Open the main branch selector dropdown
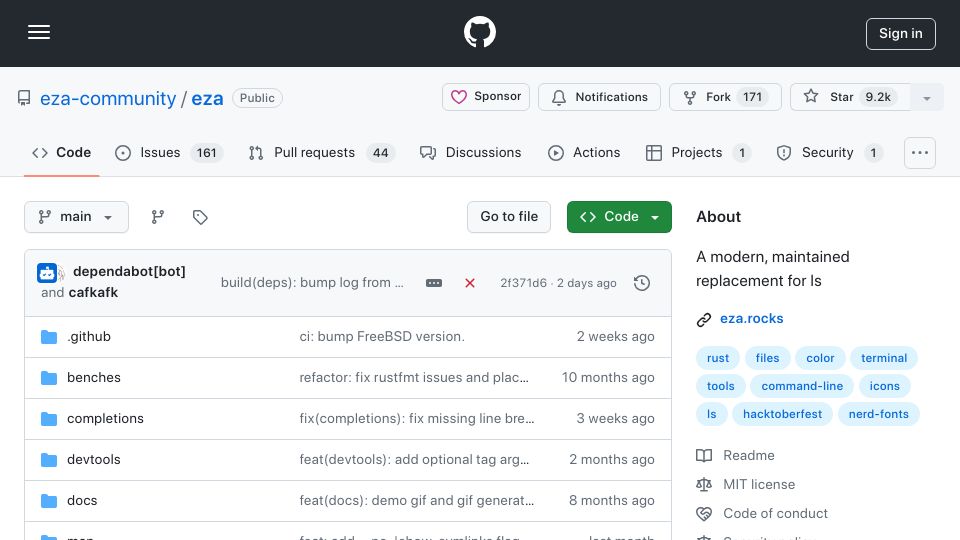 77,217
